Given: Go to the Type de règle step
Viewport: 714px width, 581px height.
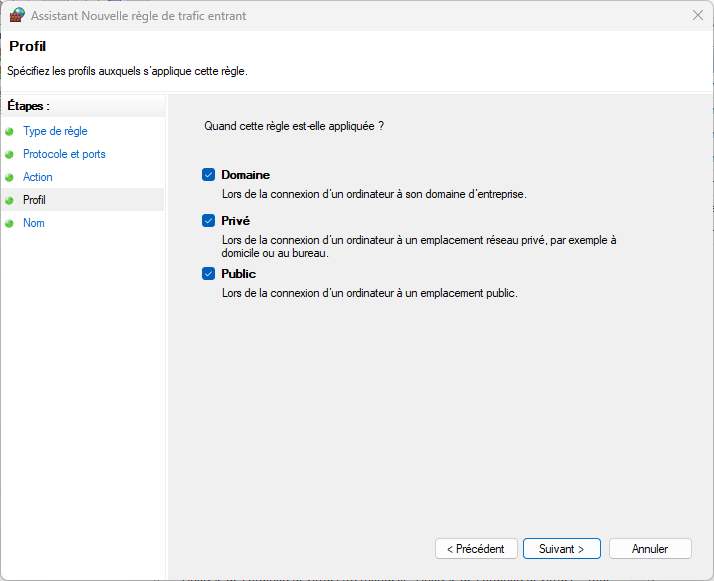Looking at the screenshot, I should [x=55, y=131].
